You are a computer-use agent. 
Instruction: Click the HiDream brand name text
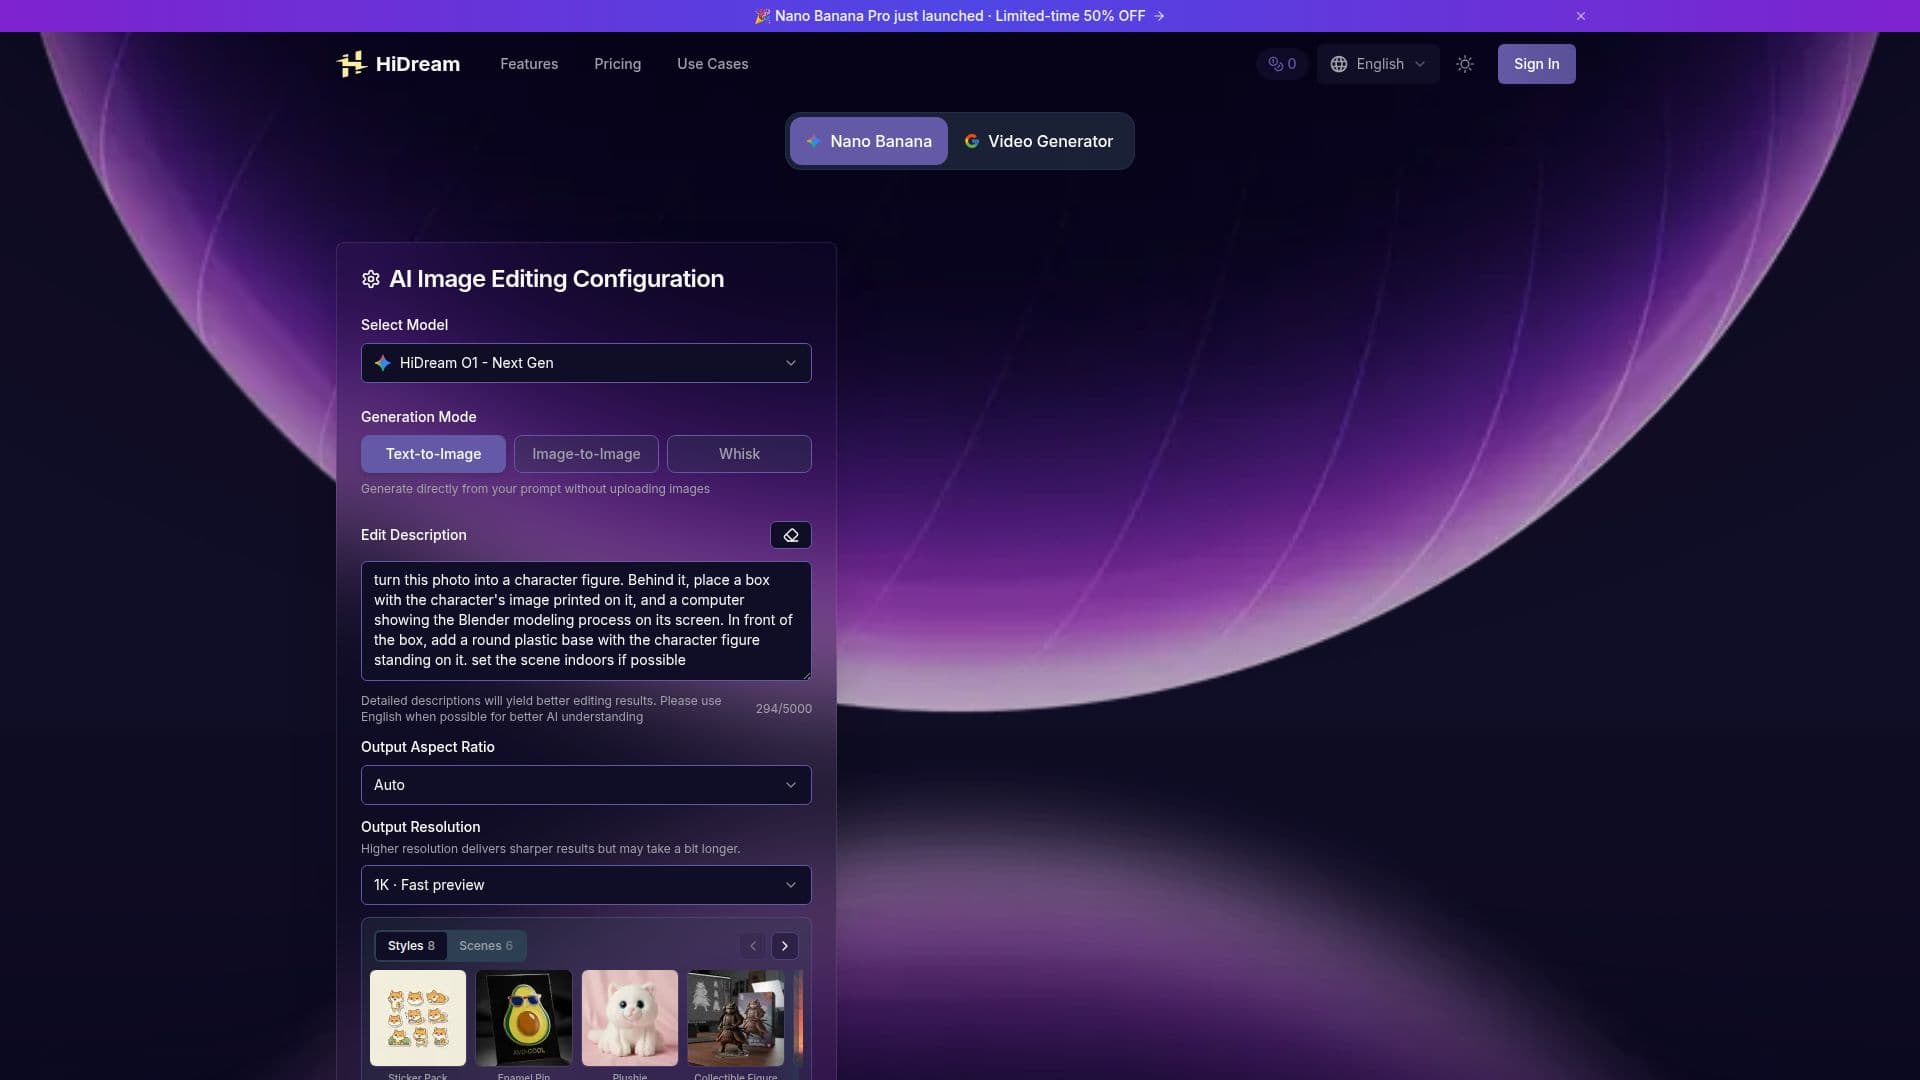tap(418, 64)
